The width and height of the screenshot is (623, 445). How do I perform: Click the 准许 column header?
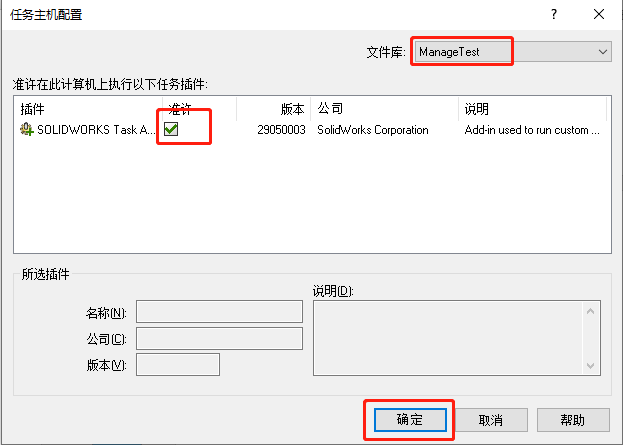[x=198, y=108]
